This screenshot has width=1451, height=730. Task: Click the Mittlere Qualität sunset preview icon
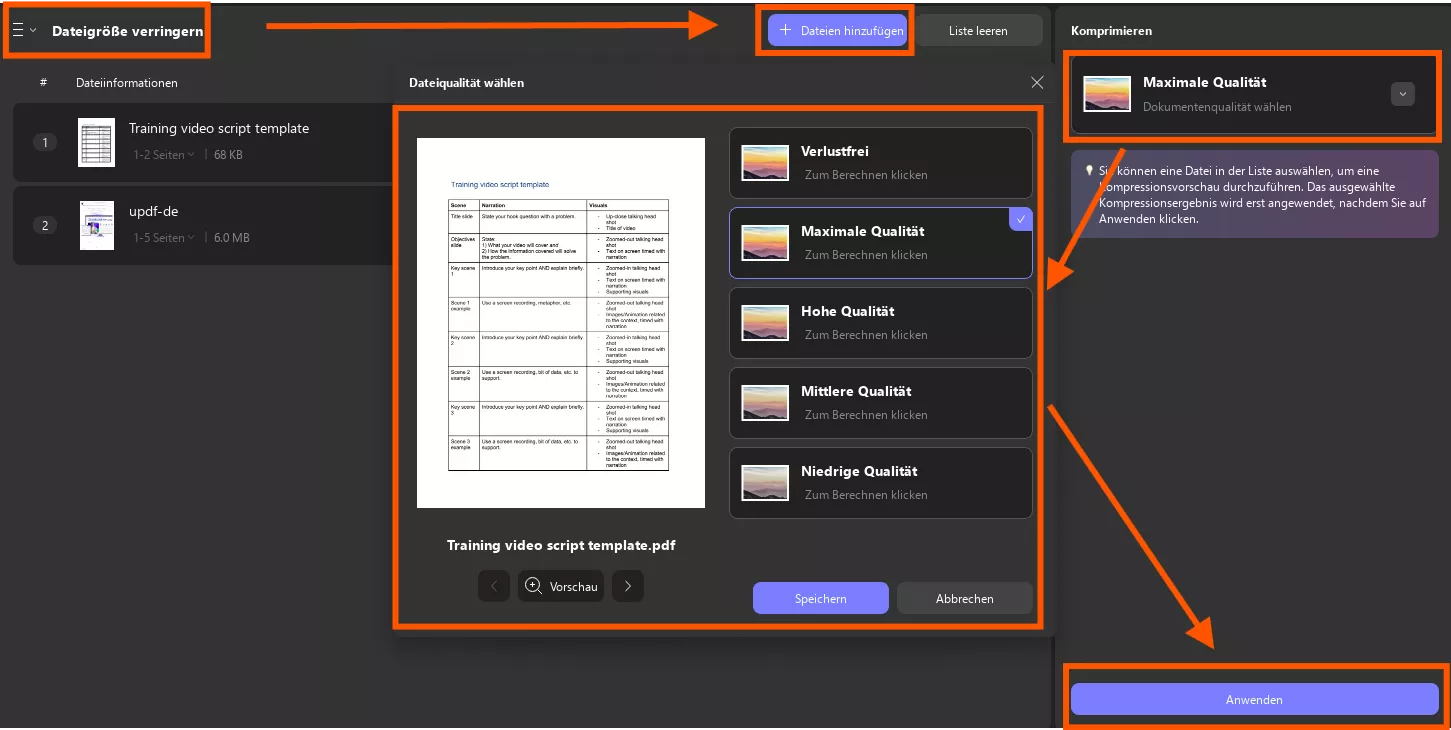click(x=765, y=403)
